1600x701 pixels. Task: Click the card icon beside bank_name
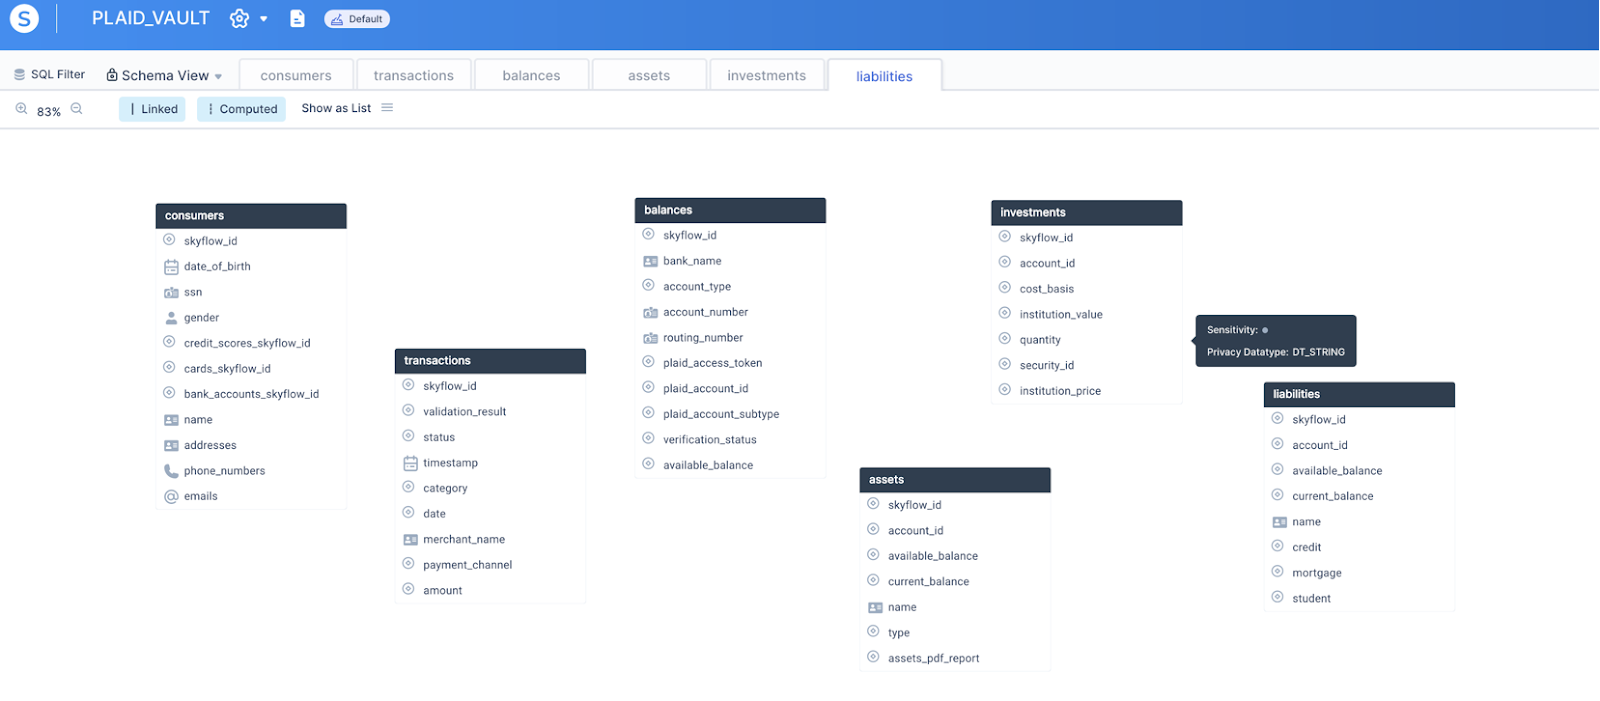[650, 261]
